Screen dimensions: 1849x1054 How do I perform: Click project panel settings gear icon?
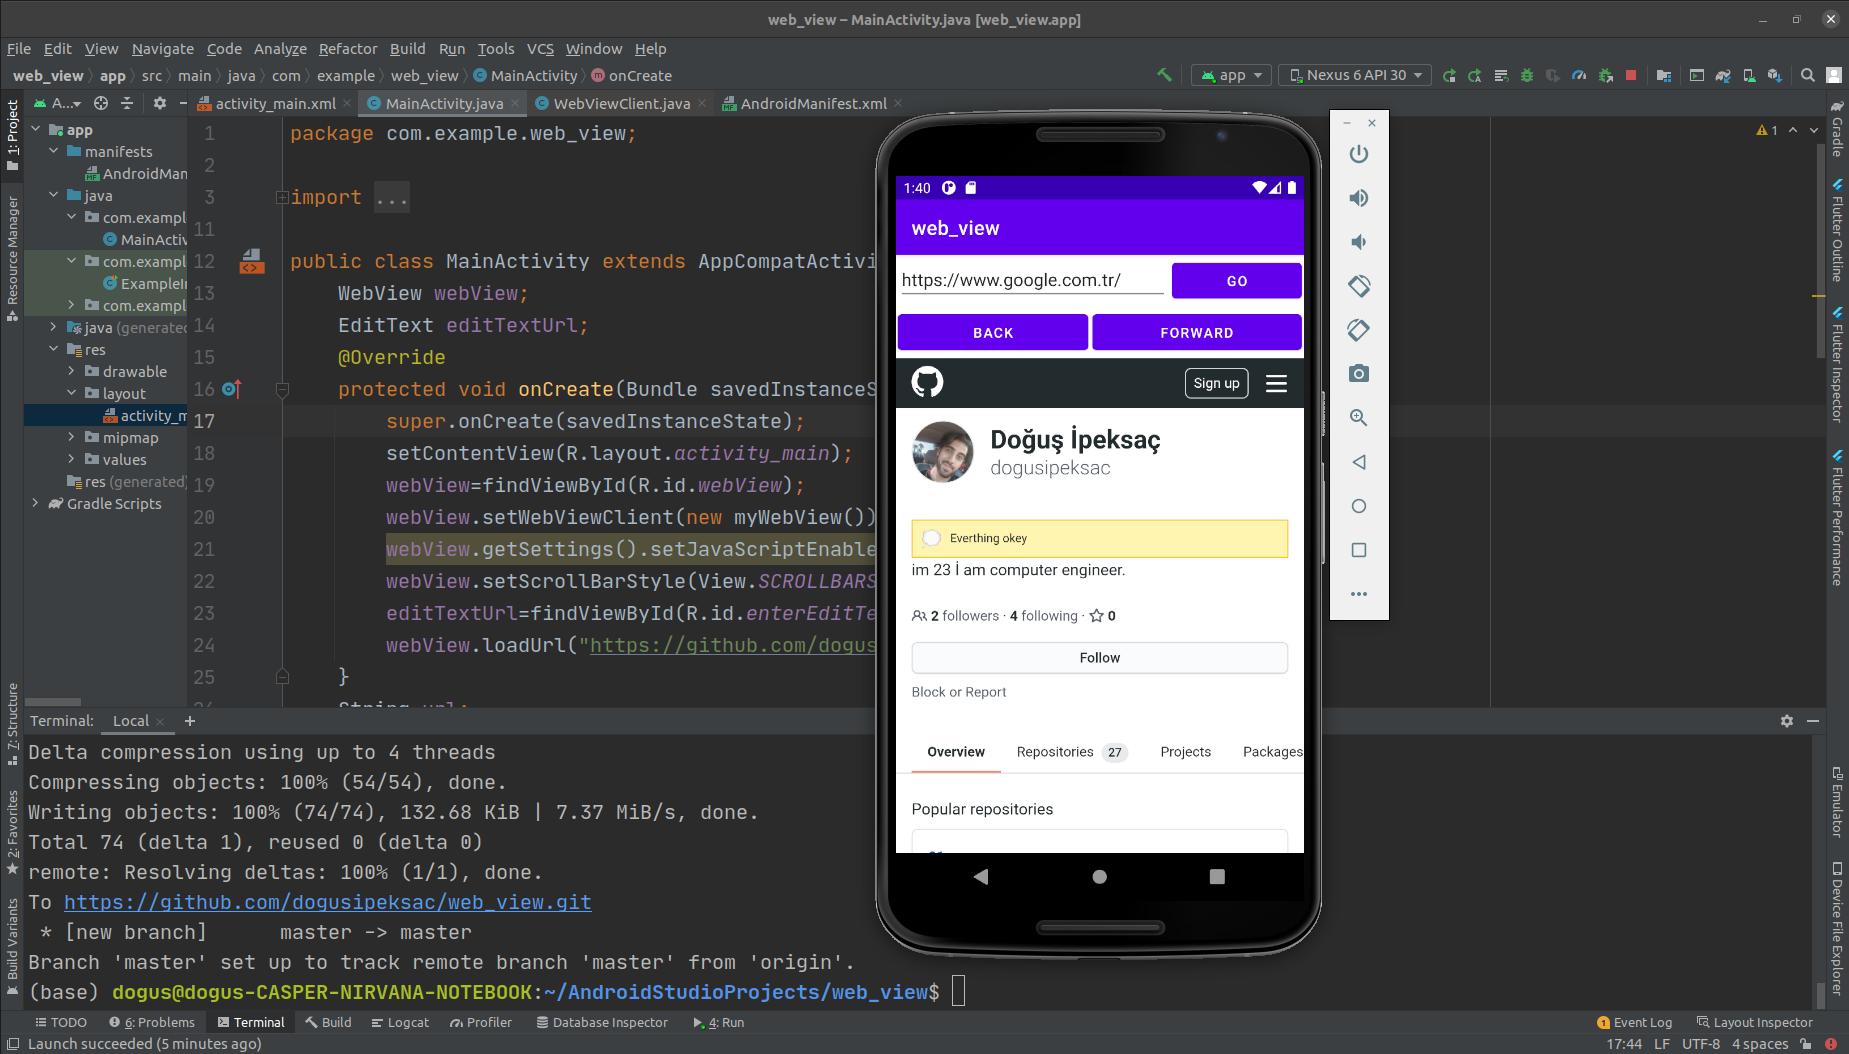(160, 103)
